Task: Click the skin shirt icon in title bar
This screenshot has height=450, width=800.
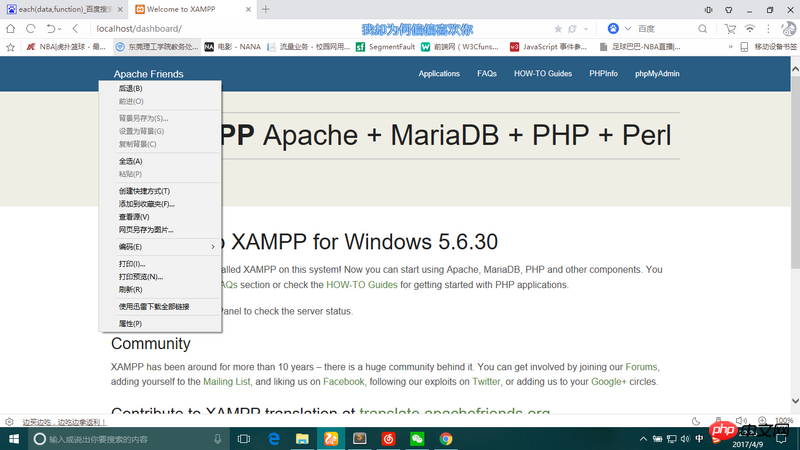Action: click(729, 10)
